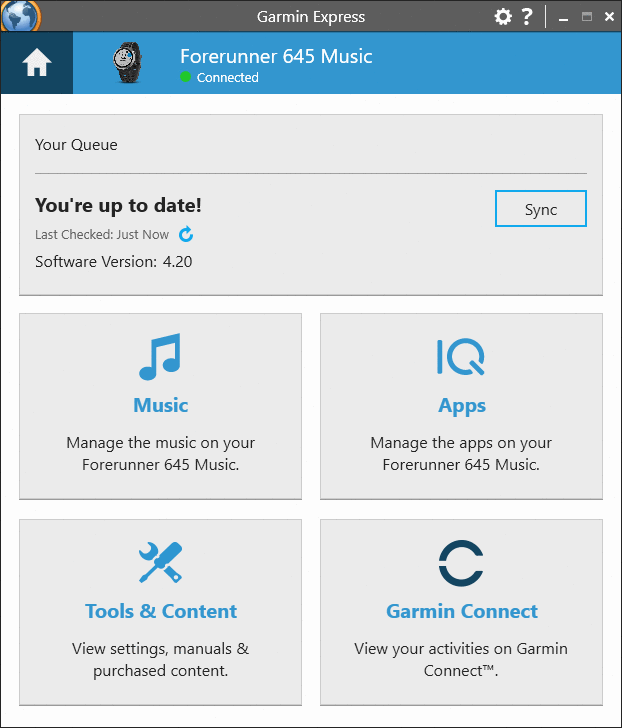This screenshot has height=728, width=622.
Task: Click the music note icon
Action: [160, 357]
